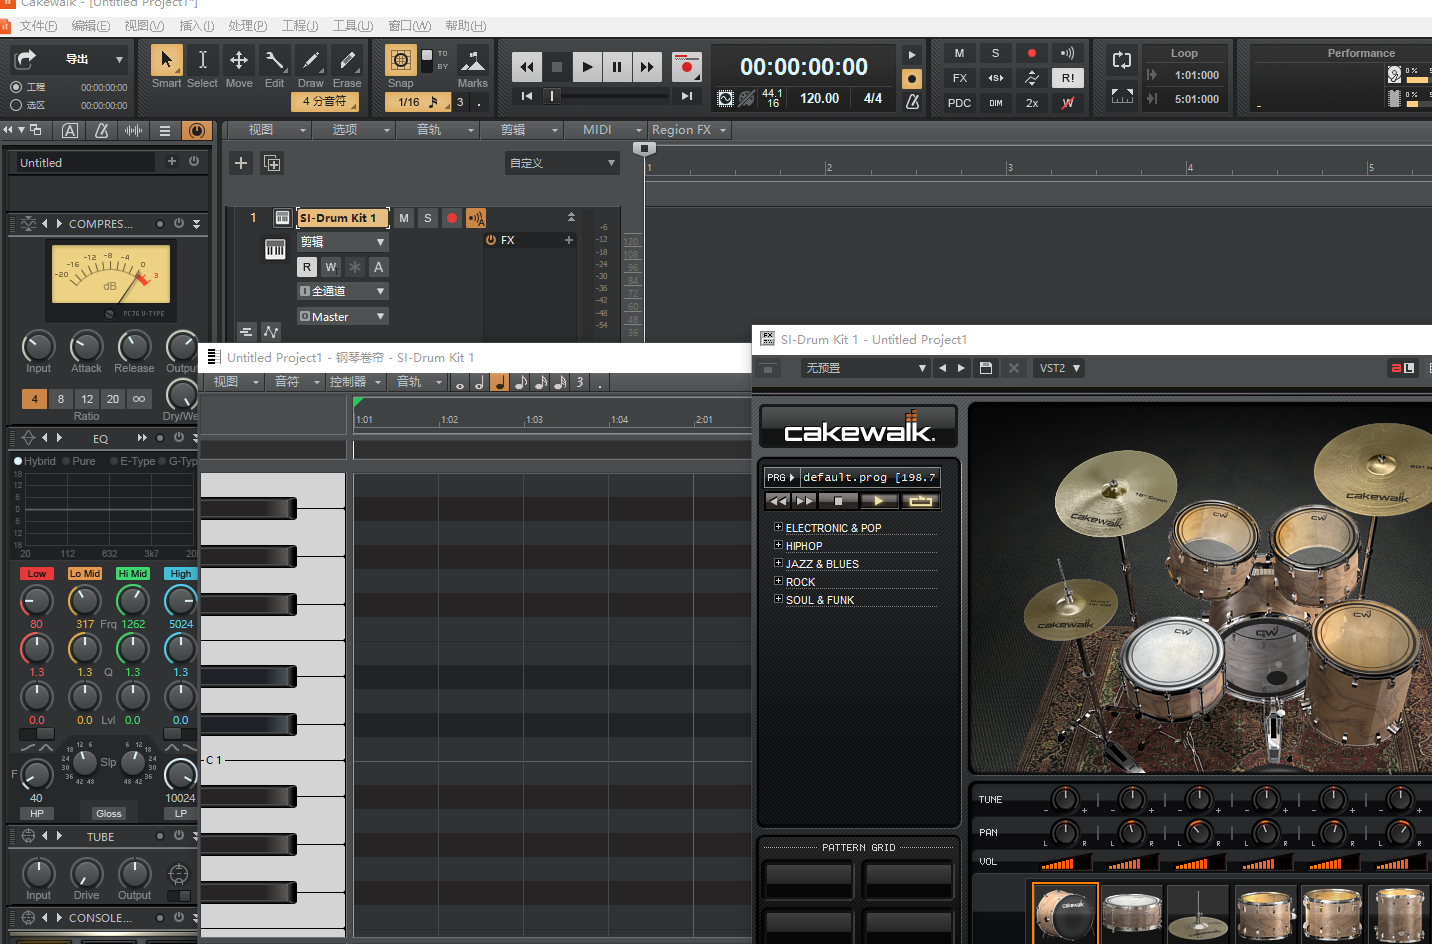1432x944 pixels.
Task: Solo the SI-Drum Kit 1 track
Action: click(x=428, y=218)
